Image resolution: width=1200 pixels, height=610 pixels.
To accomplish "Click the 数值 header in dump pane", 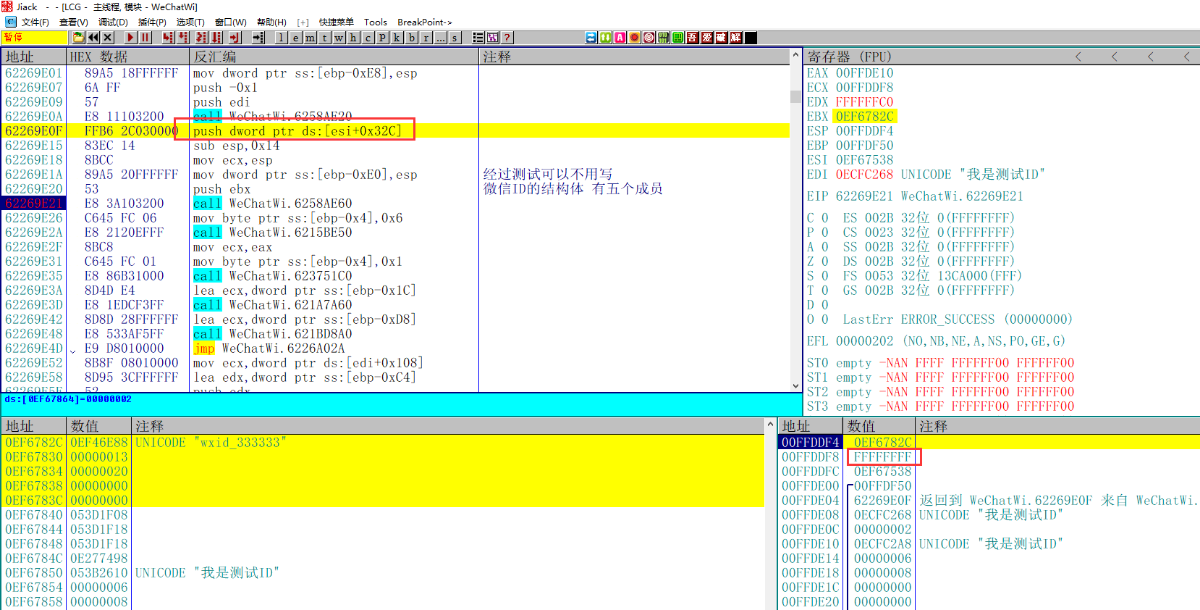I will tap(99, 427).
